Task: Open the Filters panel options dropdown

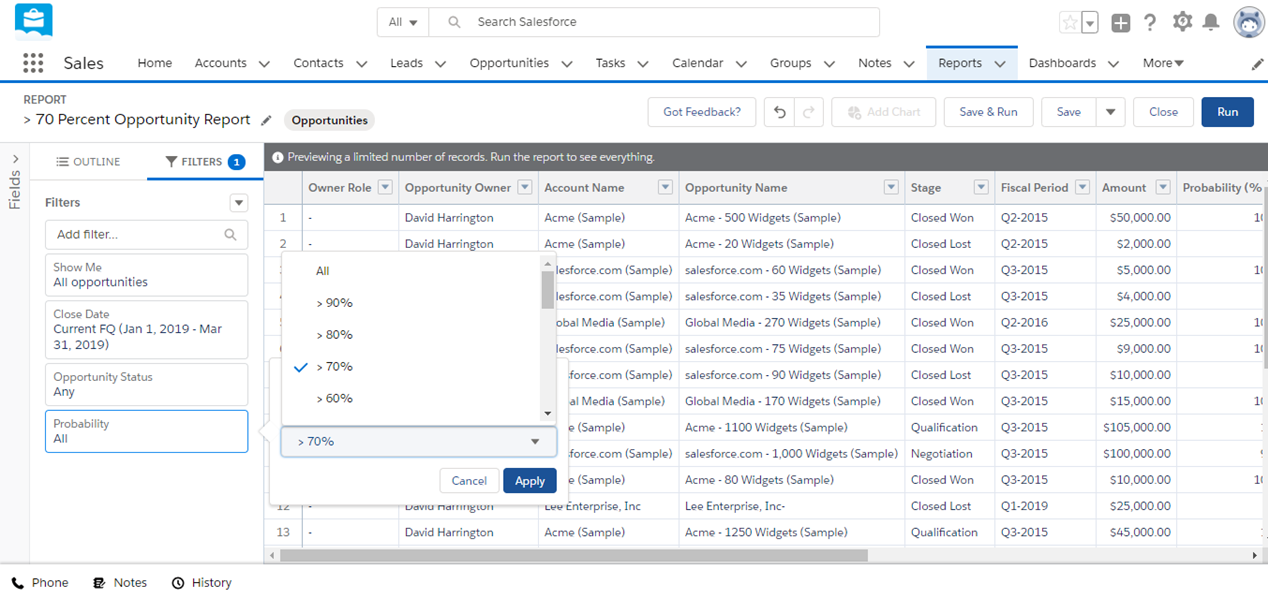Action: coord(238,202)
